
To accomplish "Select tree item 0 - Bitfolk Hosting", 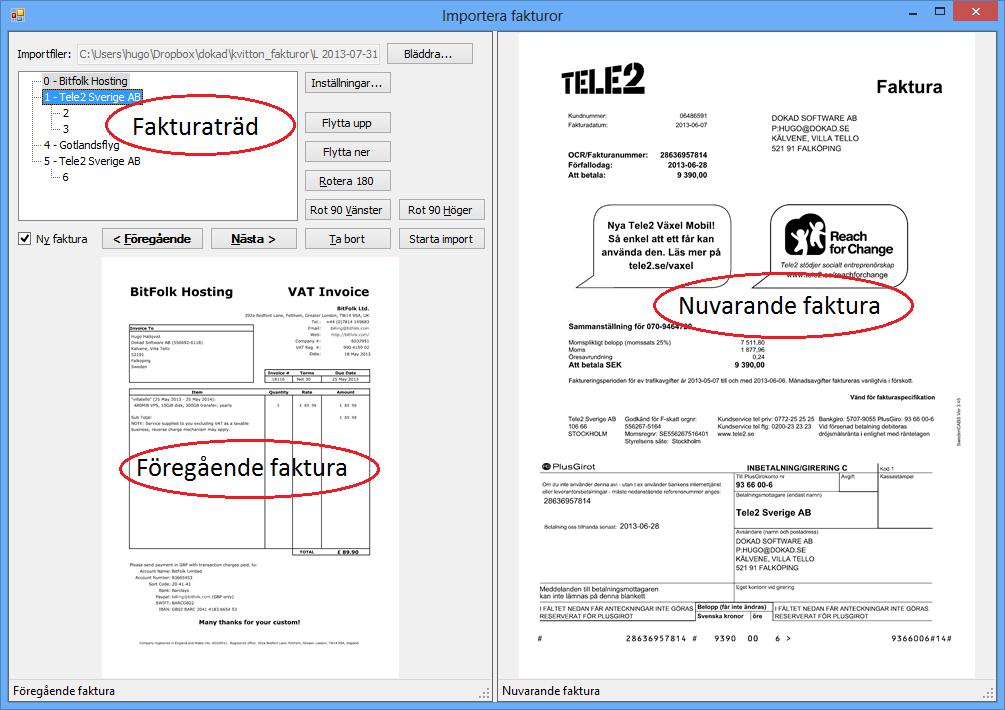I will point(85,81).
